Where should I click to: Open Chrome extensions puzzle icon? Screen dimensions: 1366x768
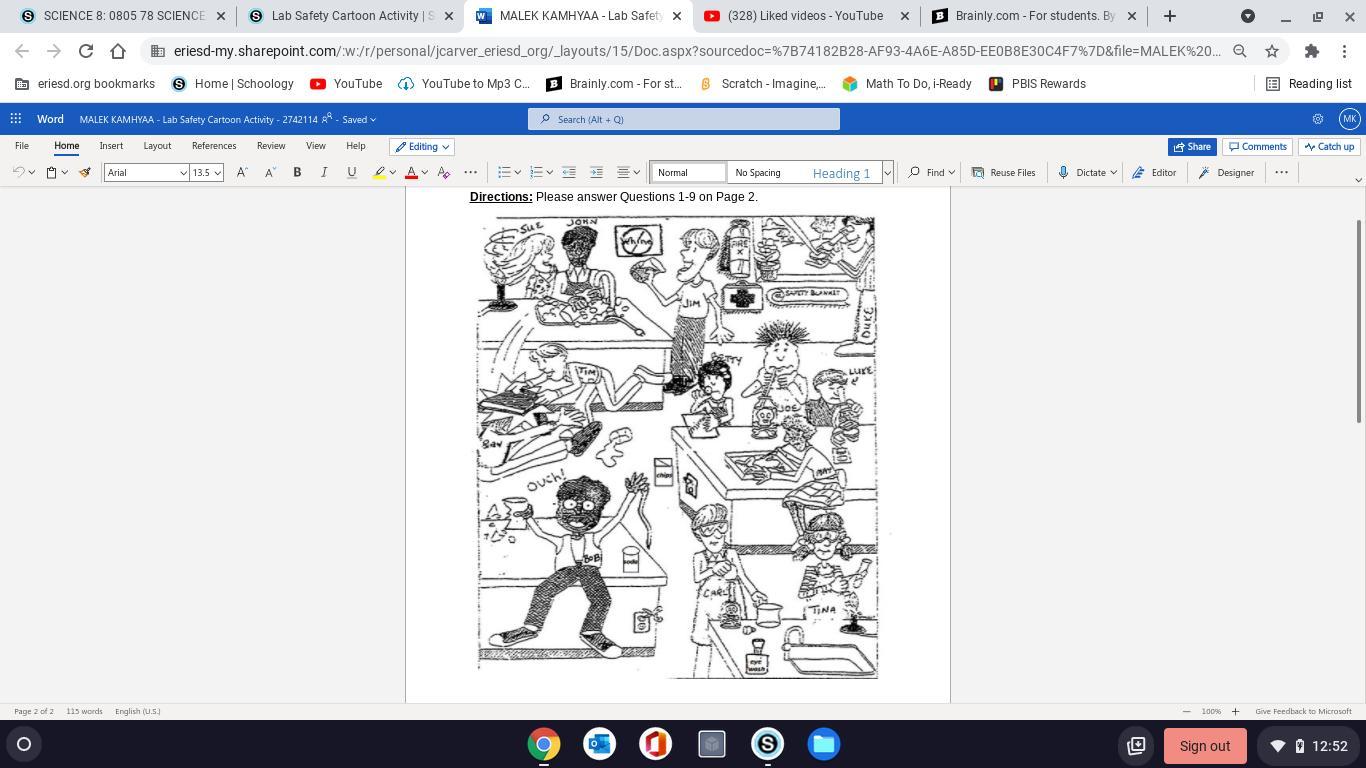click(1312, 51)
